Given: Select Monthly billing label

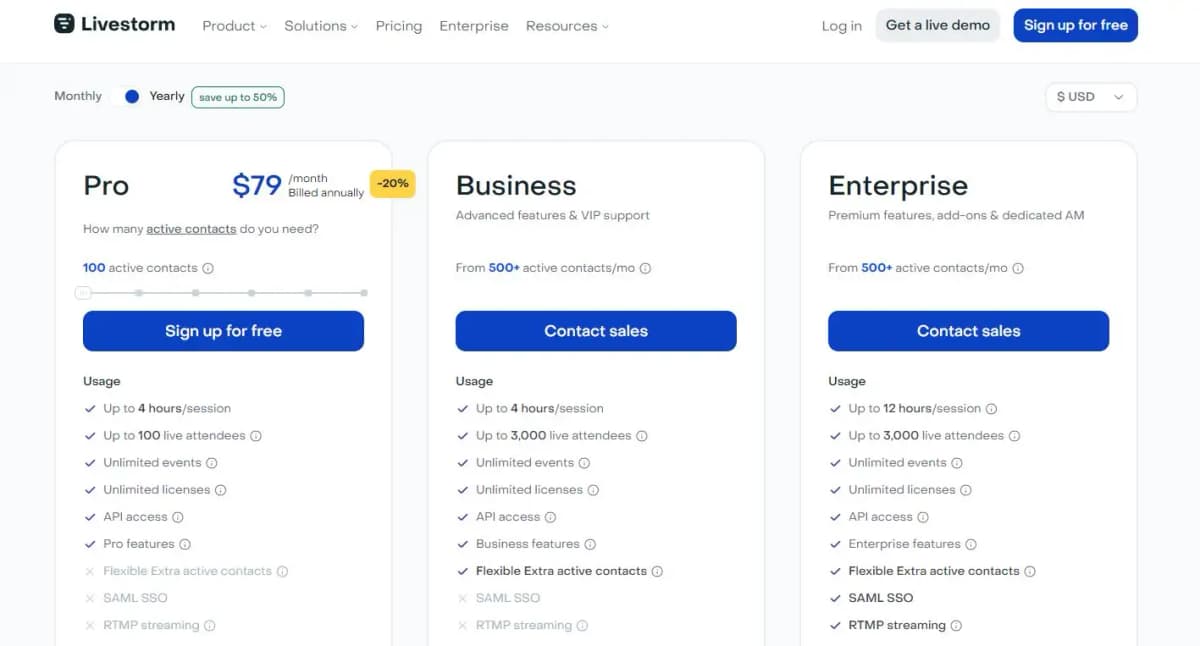Looking at the screenshot, I should [x=78, y=96].
